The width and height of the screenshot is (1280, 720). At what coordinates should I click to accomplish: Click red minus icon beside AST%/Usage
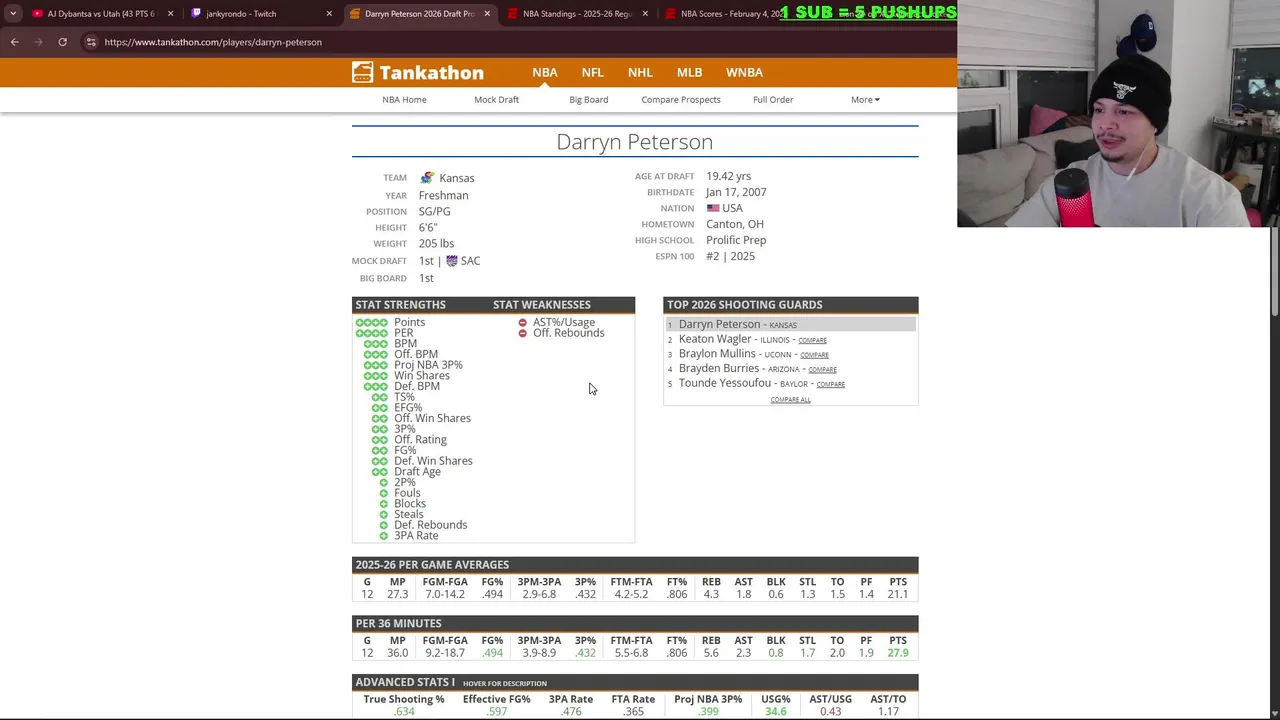(522, 322)
